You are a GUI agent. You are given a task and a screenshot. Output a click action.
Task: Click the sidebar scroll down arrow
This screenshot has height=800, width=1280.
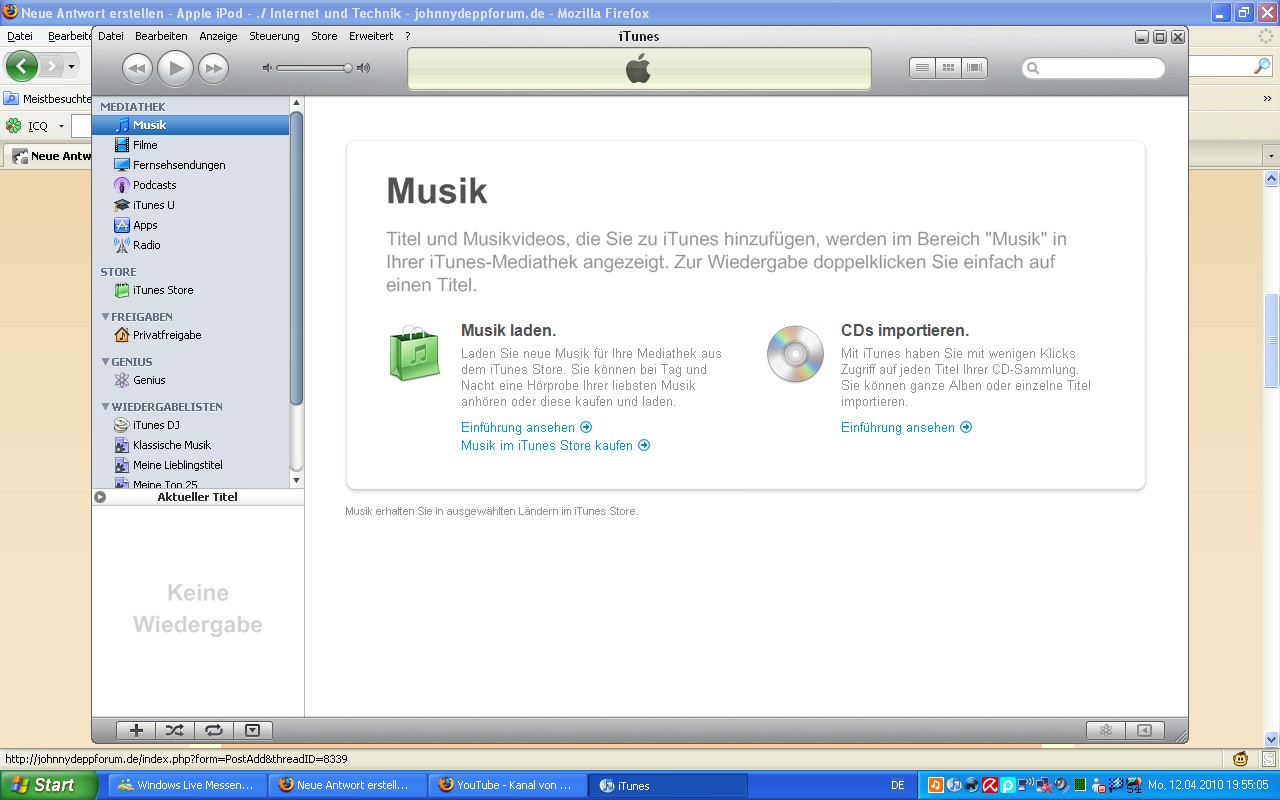click(296, 481)
